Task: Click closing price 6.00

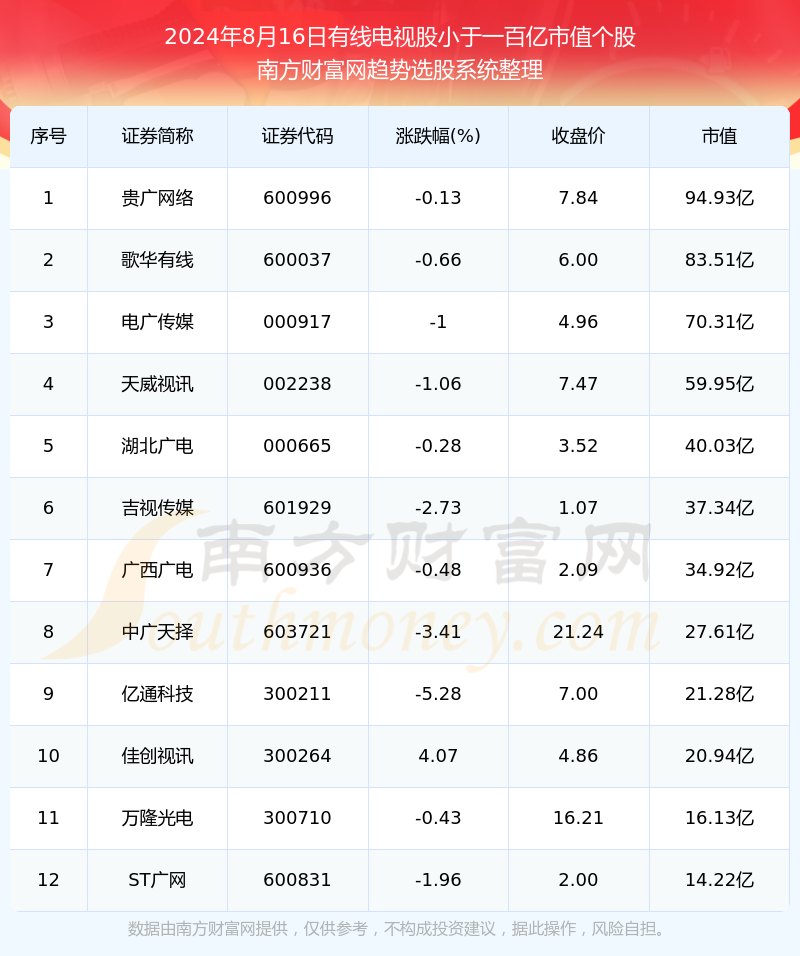Action: click(578, 260)
